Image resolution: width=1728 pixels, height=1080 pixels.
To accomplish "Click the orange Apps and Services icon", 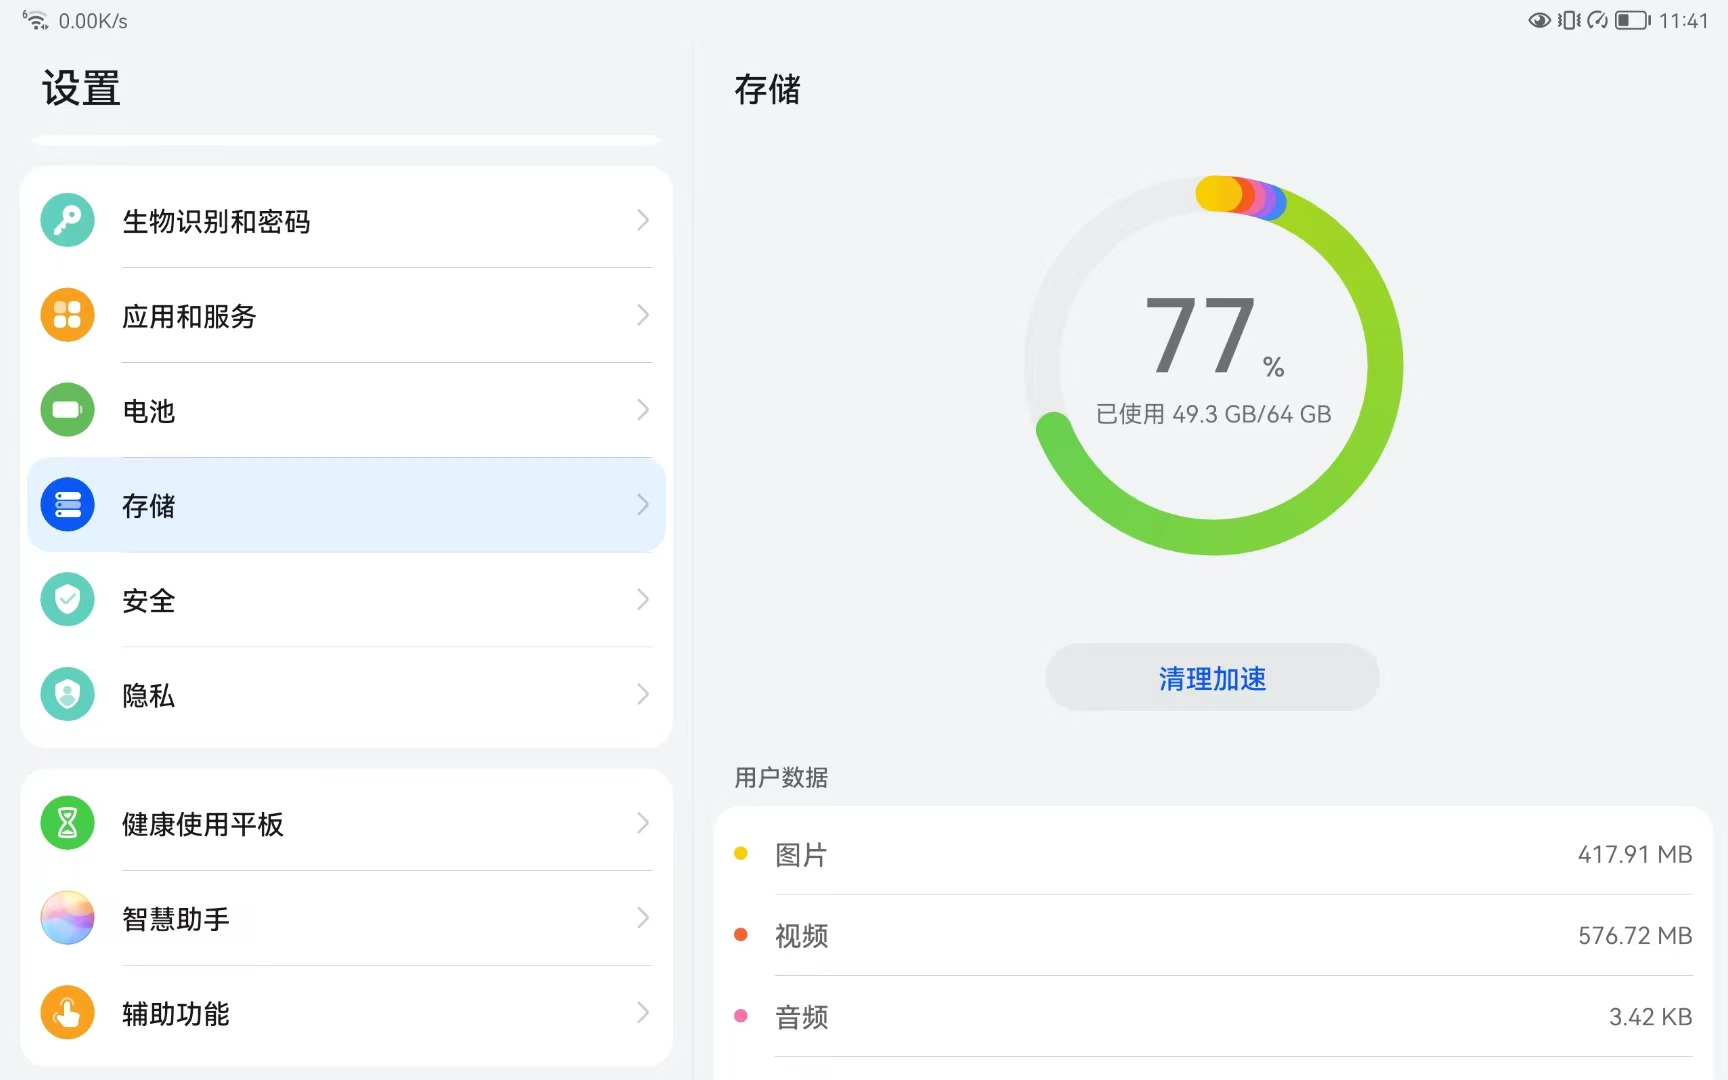I will (67, 315).
